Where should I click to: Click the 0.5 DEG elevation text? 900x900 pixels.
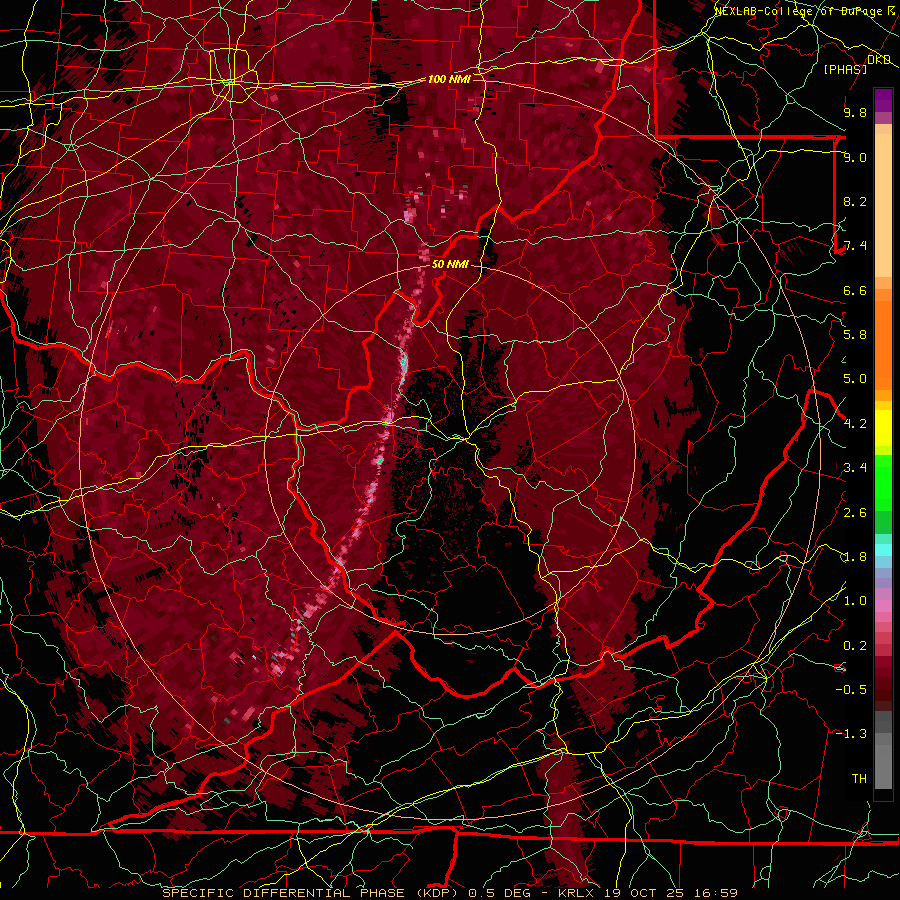(x=499, y=893)
